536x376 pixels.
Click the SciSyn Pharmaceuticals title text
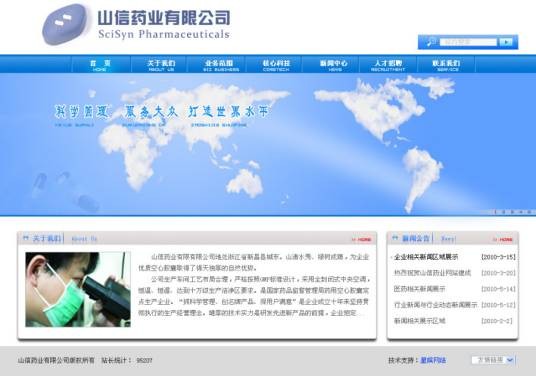click(x=164, y=34)
